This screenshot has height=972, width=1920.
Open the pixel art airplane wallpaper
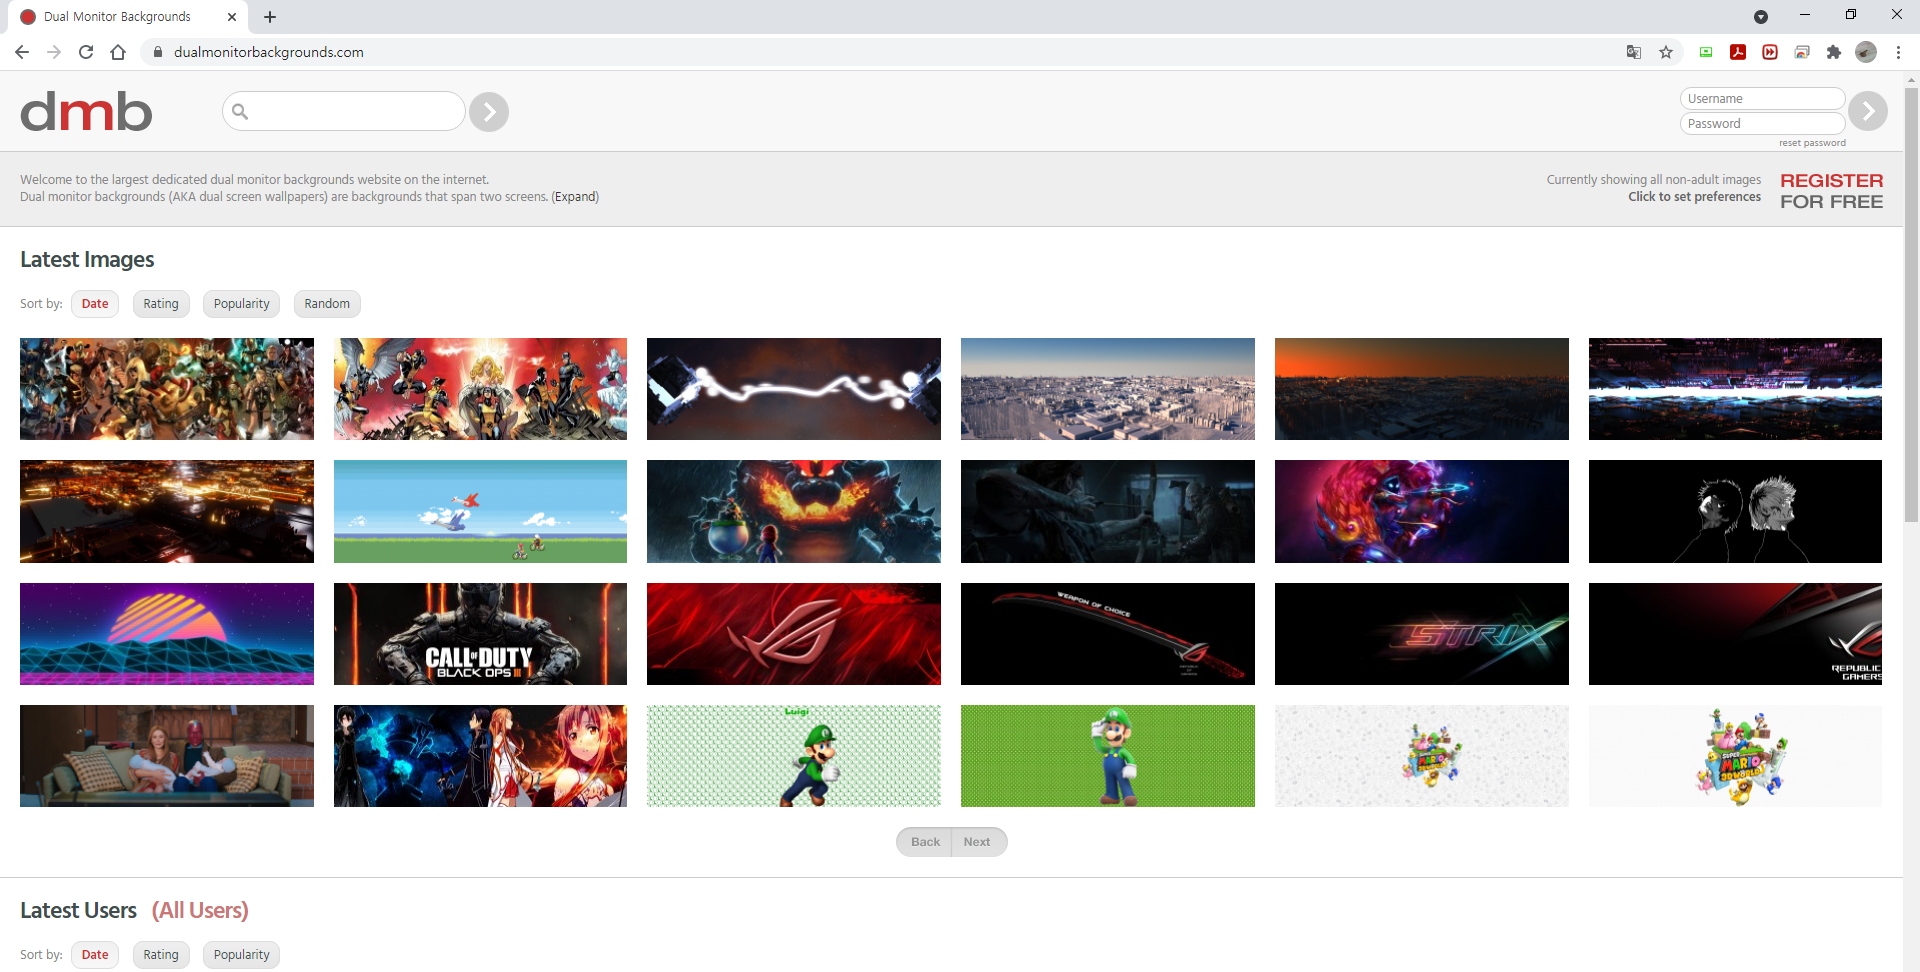(480, 511)
